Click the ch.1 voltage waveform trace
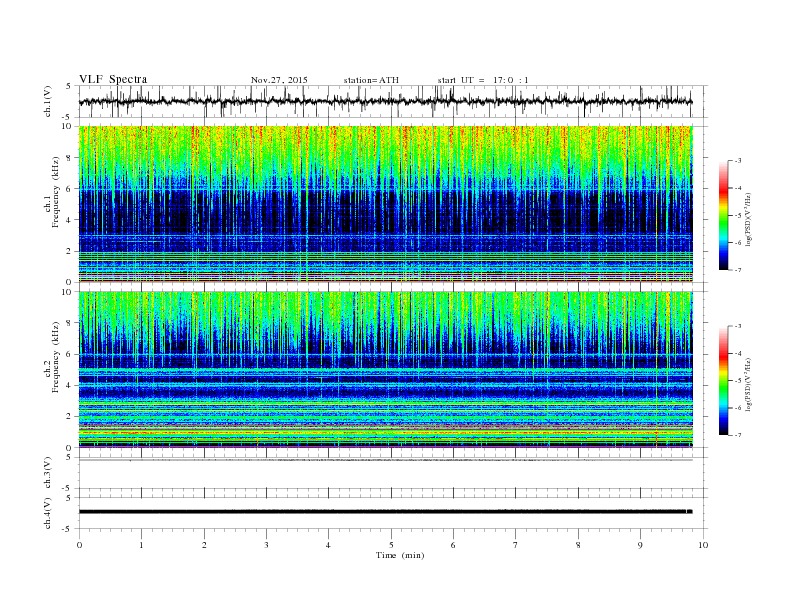The width and height of the screenshot is (792, 612). [386, 101]
